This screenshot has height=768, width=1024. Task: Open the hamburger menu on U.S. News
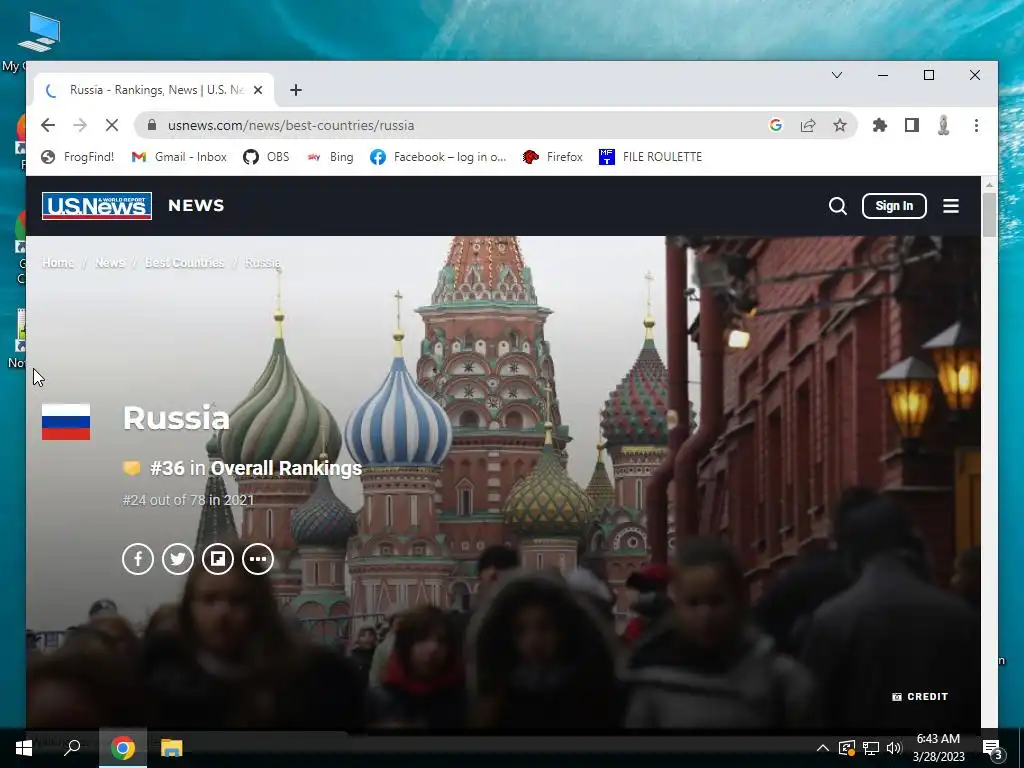click(951, 206)
